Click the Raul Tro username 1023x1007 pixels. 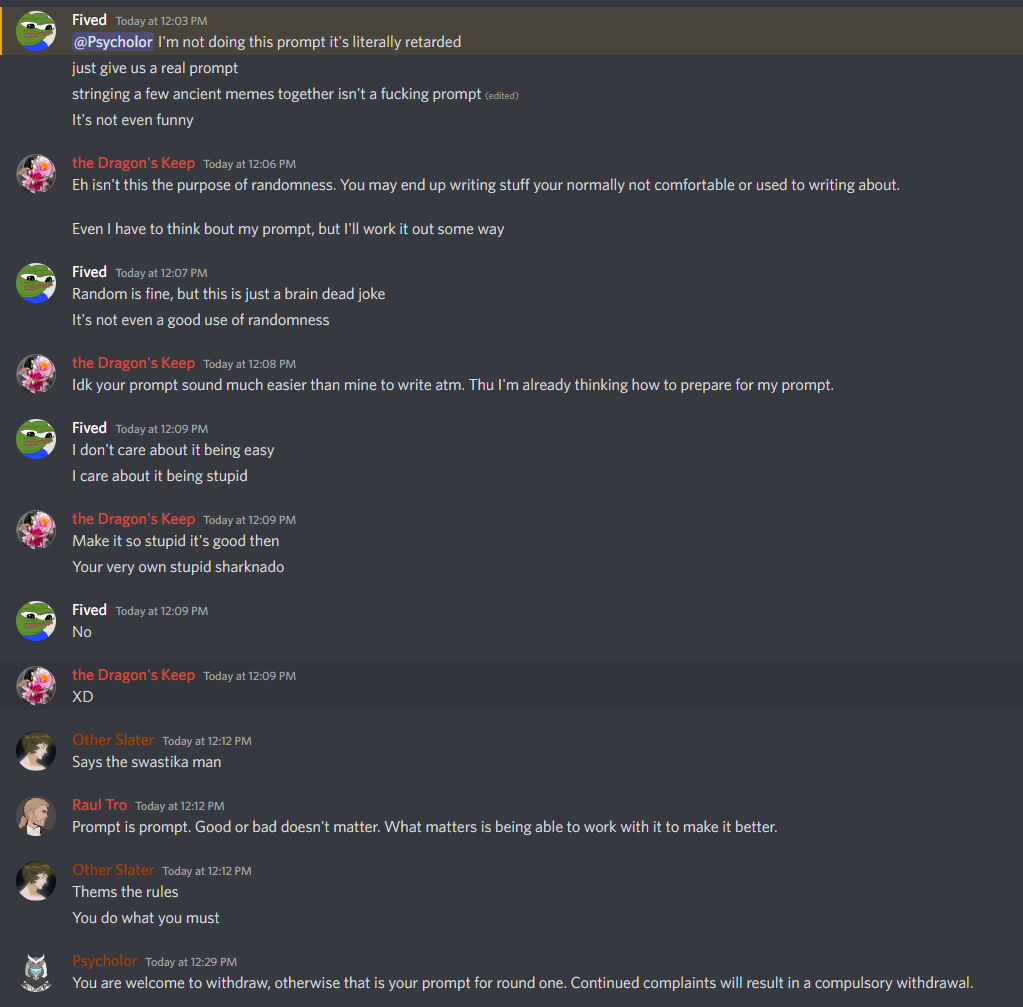tap(99, 805)
